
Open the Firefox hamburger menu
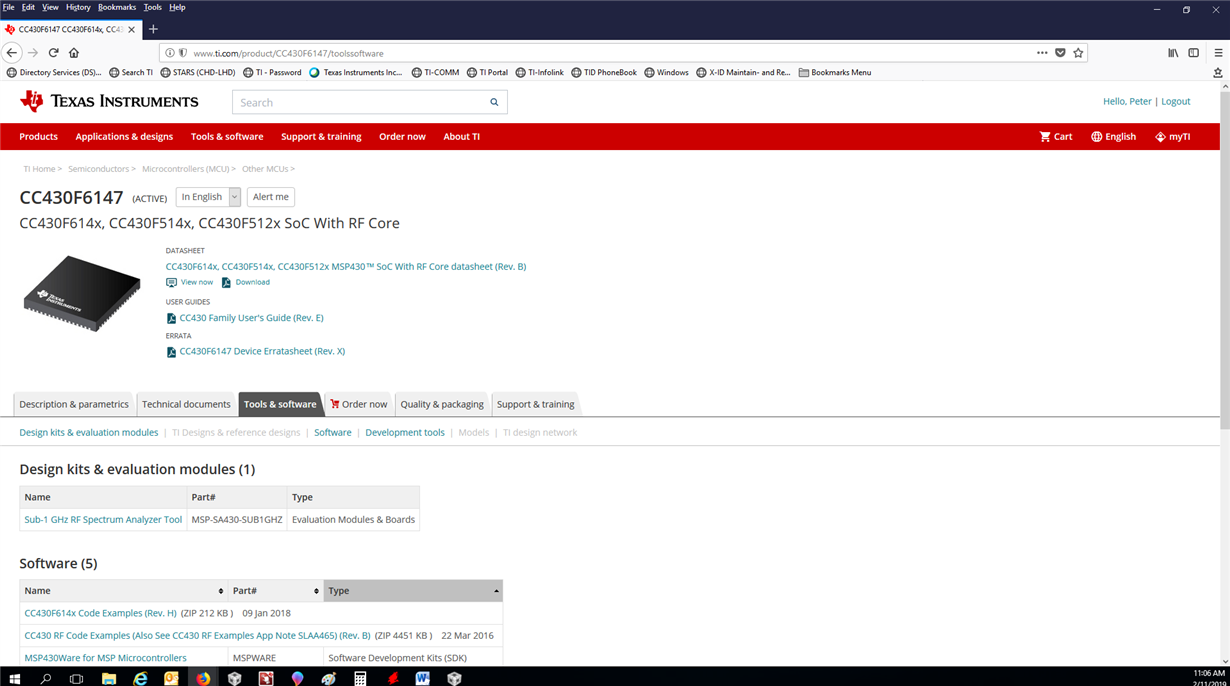click(1218, 53)
